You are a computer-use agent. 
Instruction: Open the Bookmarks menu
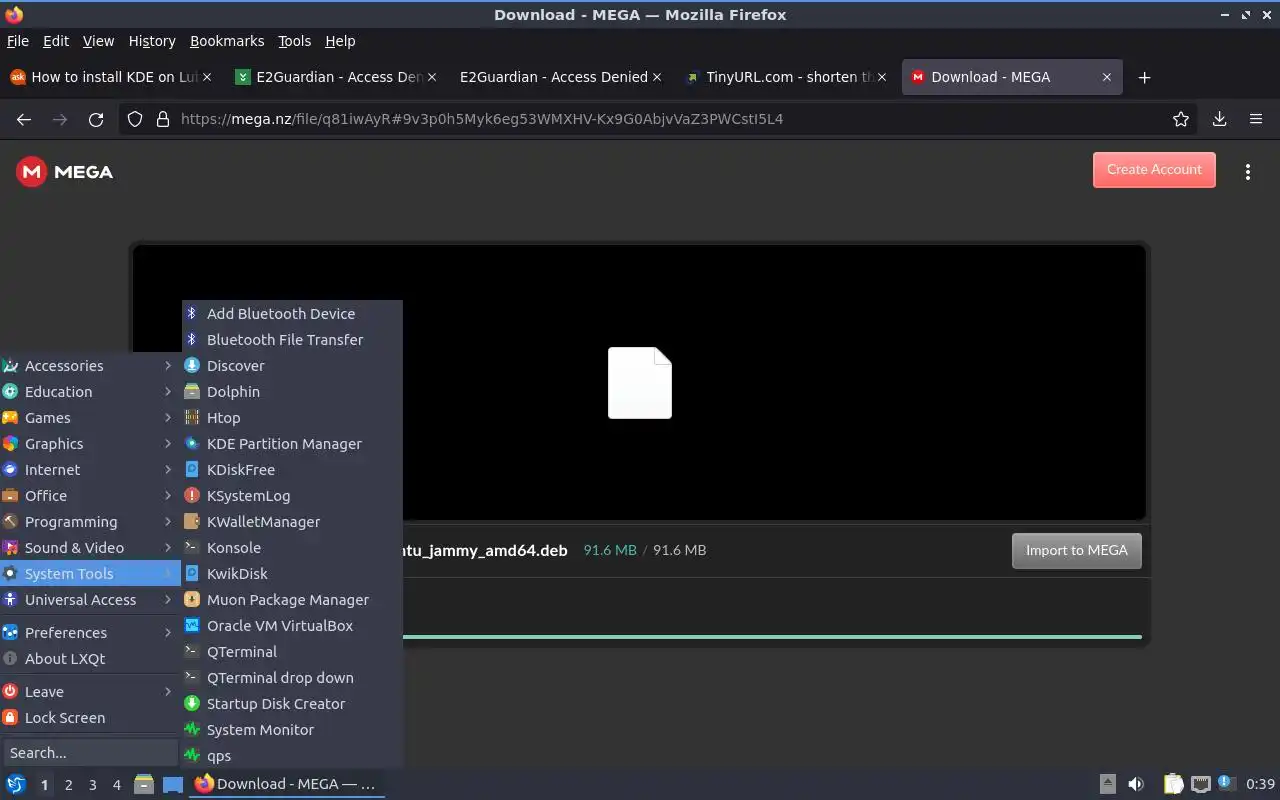227,41
